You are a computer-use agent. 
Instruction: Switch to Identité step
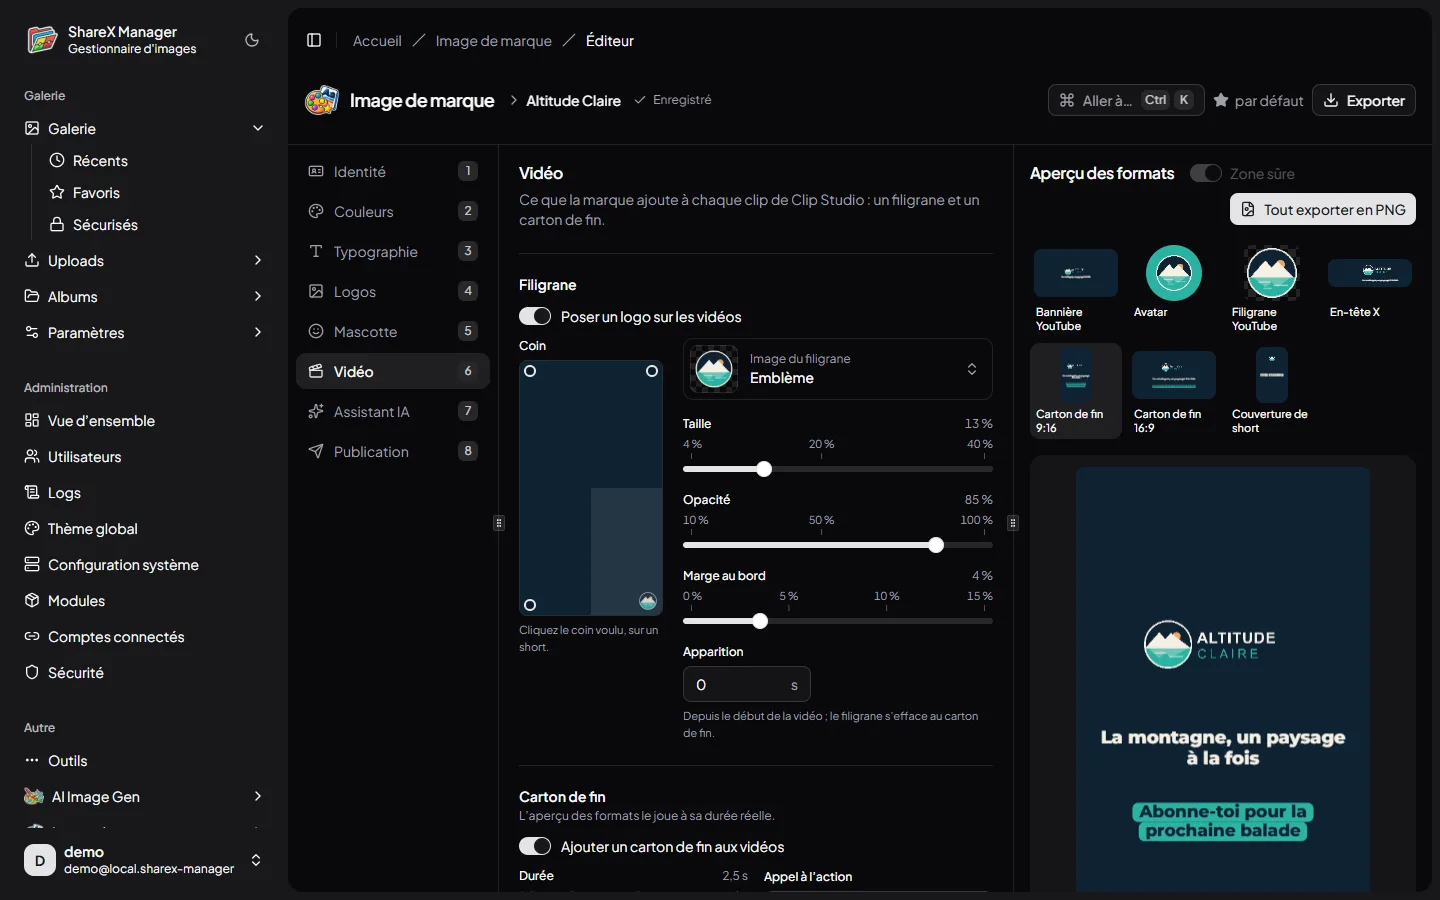[393, 171]
